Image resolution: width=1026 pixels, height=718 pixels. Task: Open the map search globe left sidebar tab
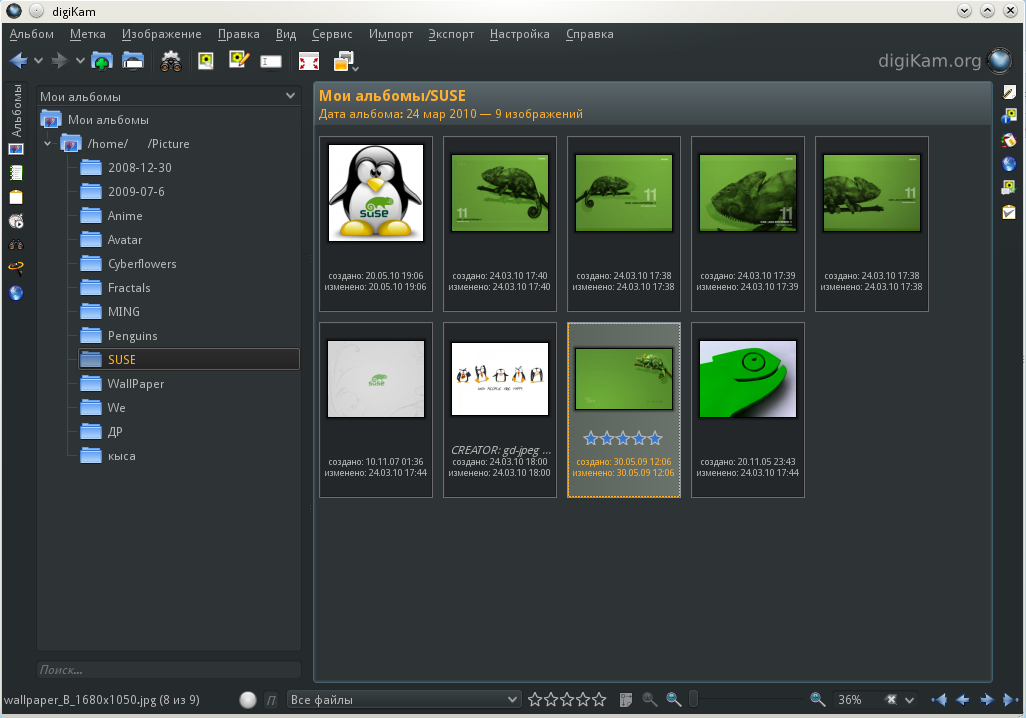(x=16, y=293)
